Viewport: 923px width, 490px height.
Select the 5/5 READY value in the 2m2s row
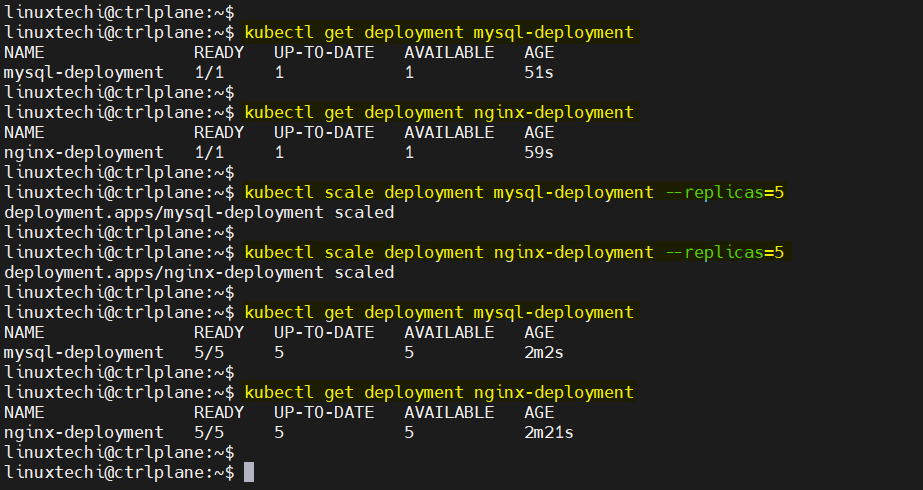209,353
